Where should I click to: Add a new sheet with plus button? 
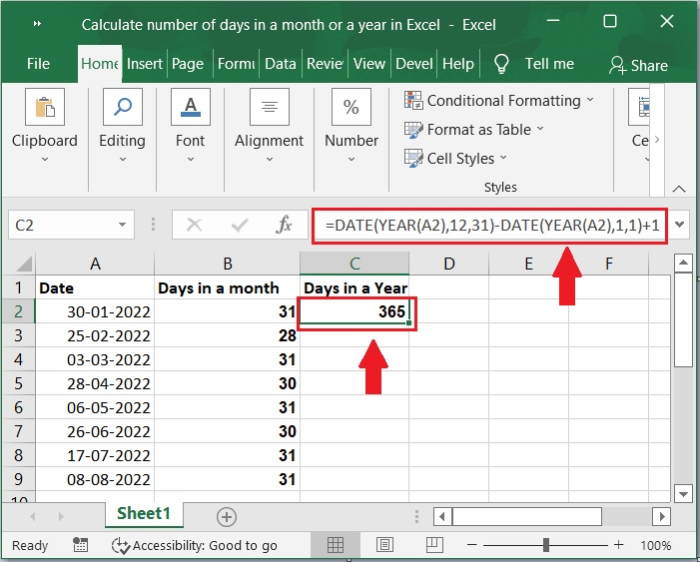click(226, 517)
